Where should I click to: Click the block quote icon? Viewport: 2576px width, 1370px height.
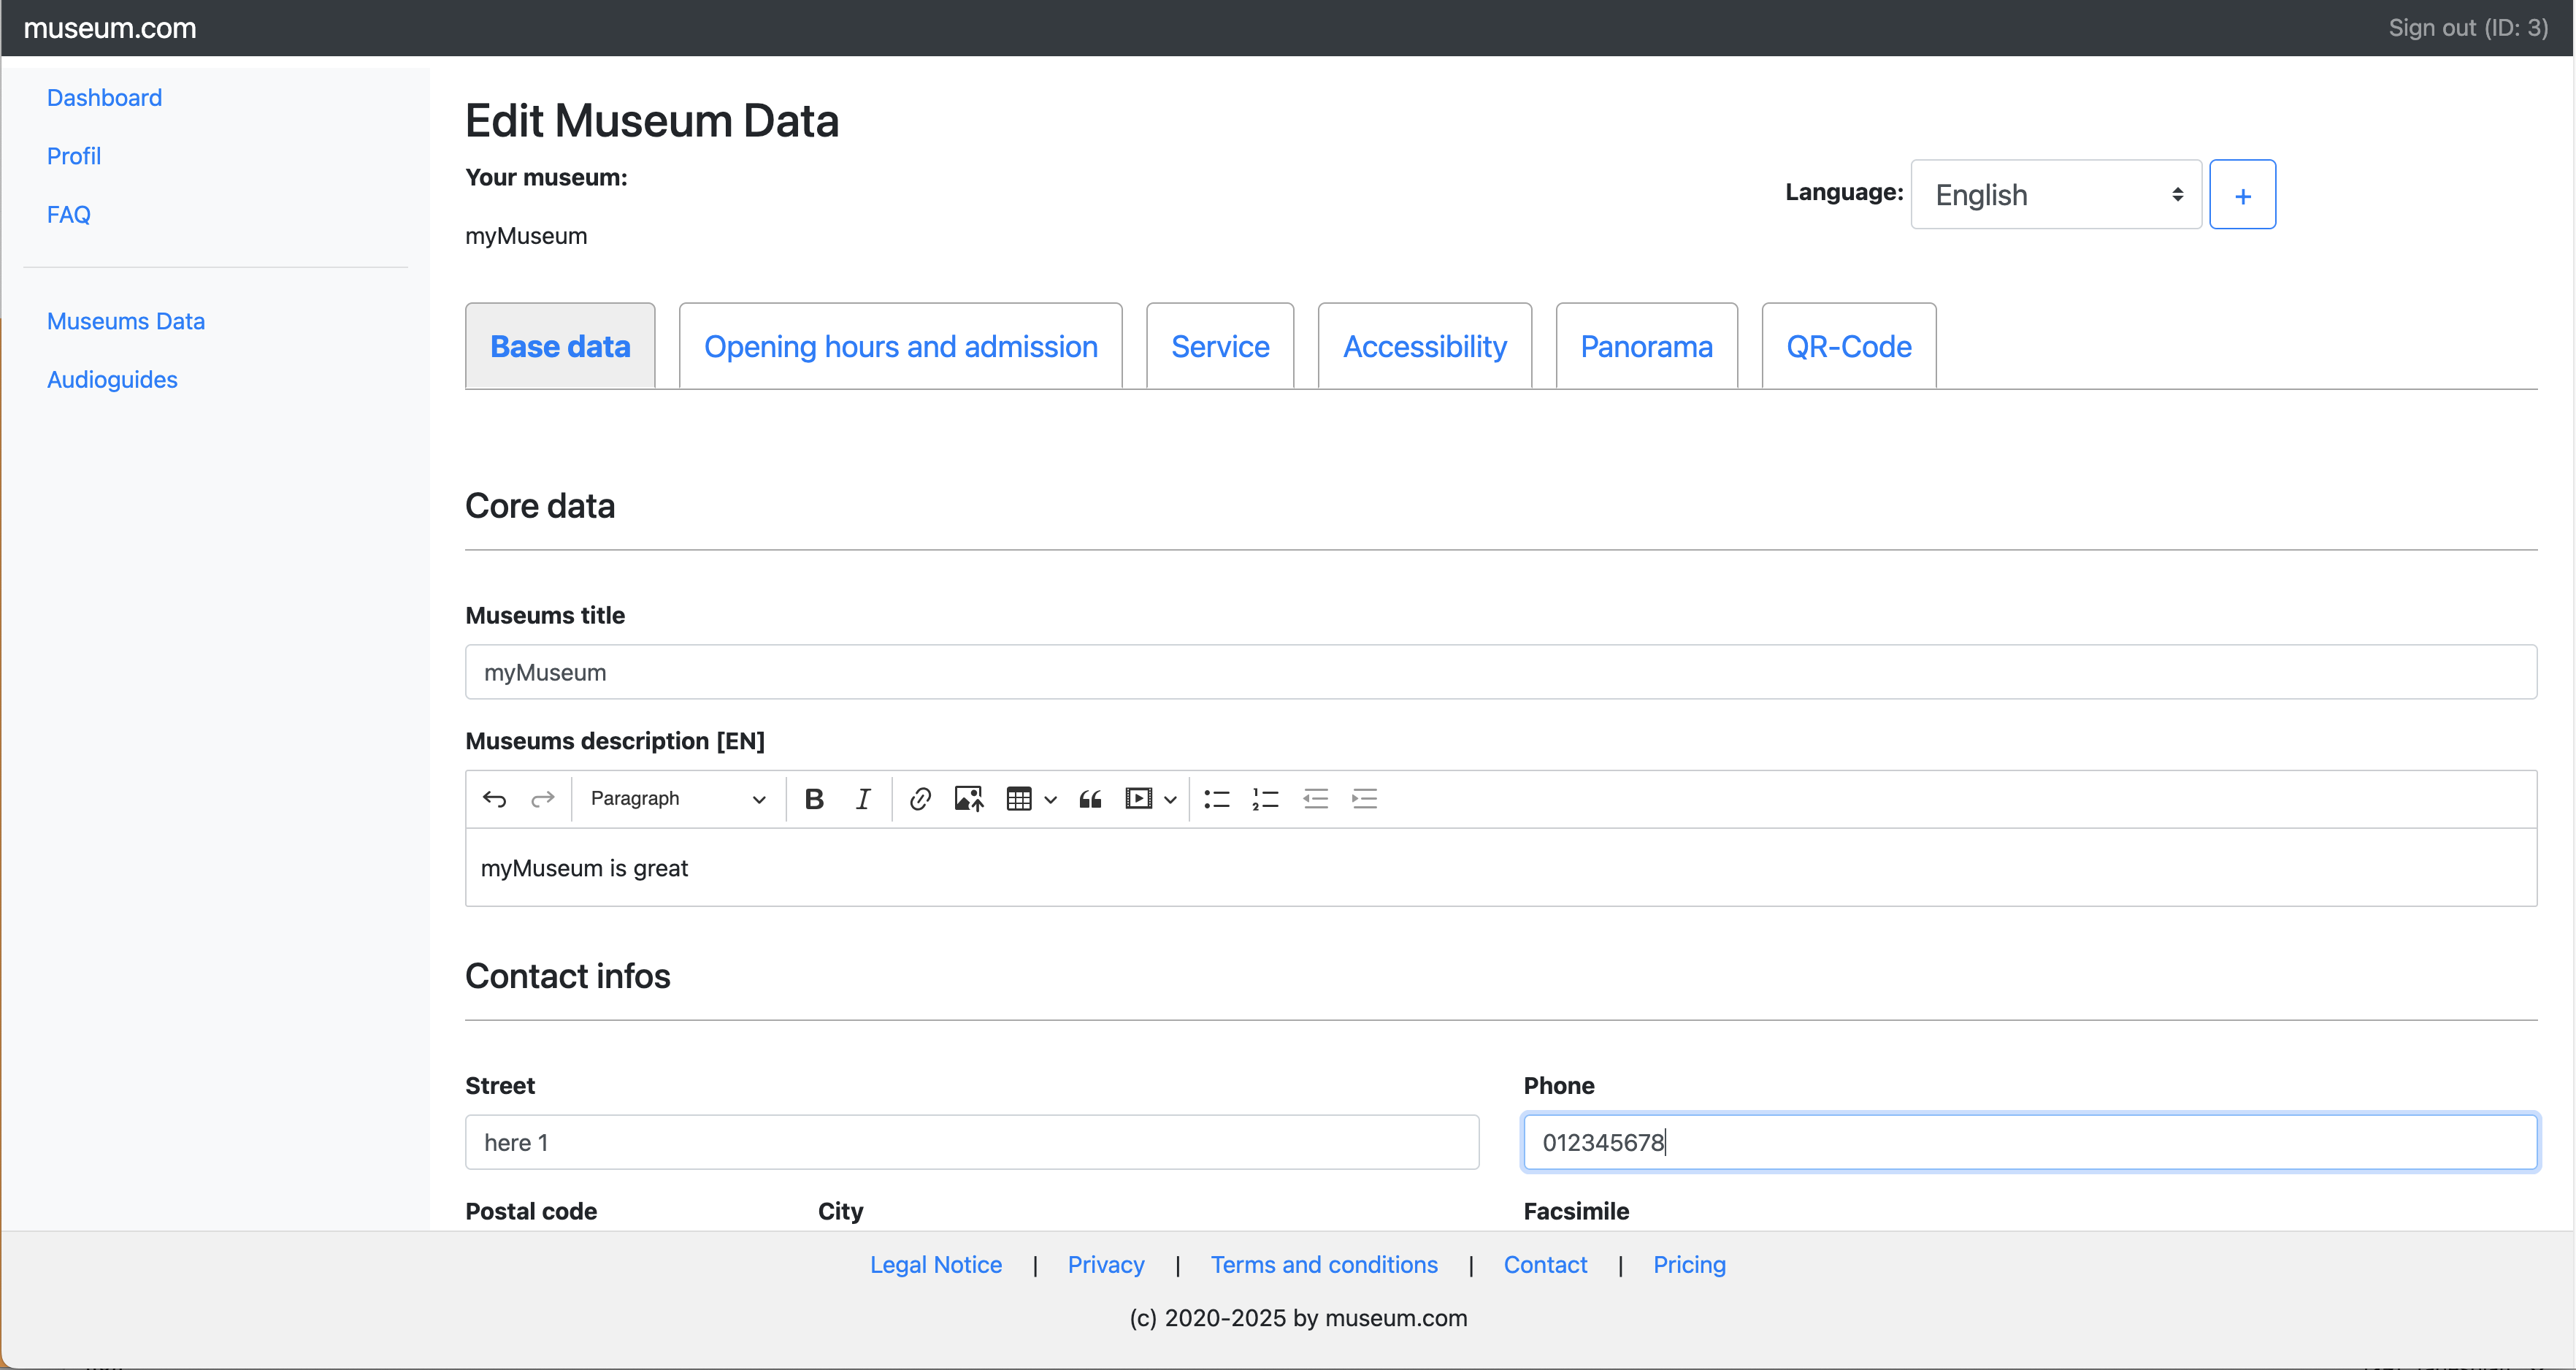pos(1090,799)
